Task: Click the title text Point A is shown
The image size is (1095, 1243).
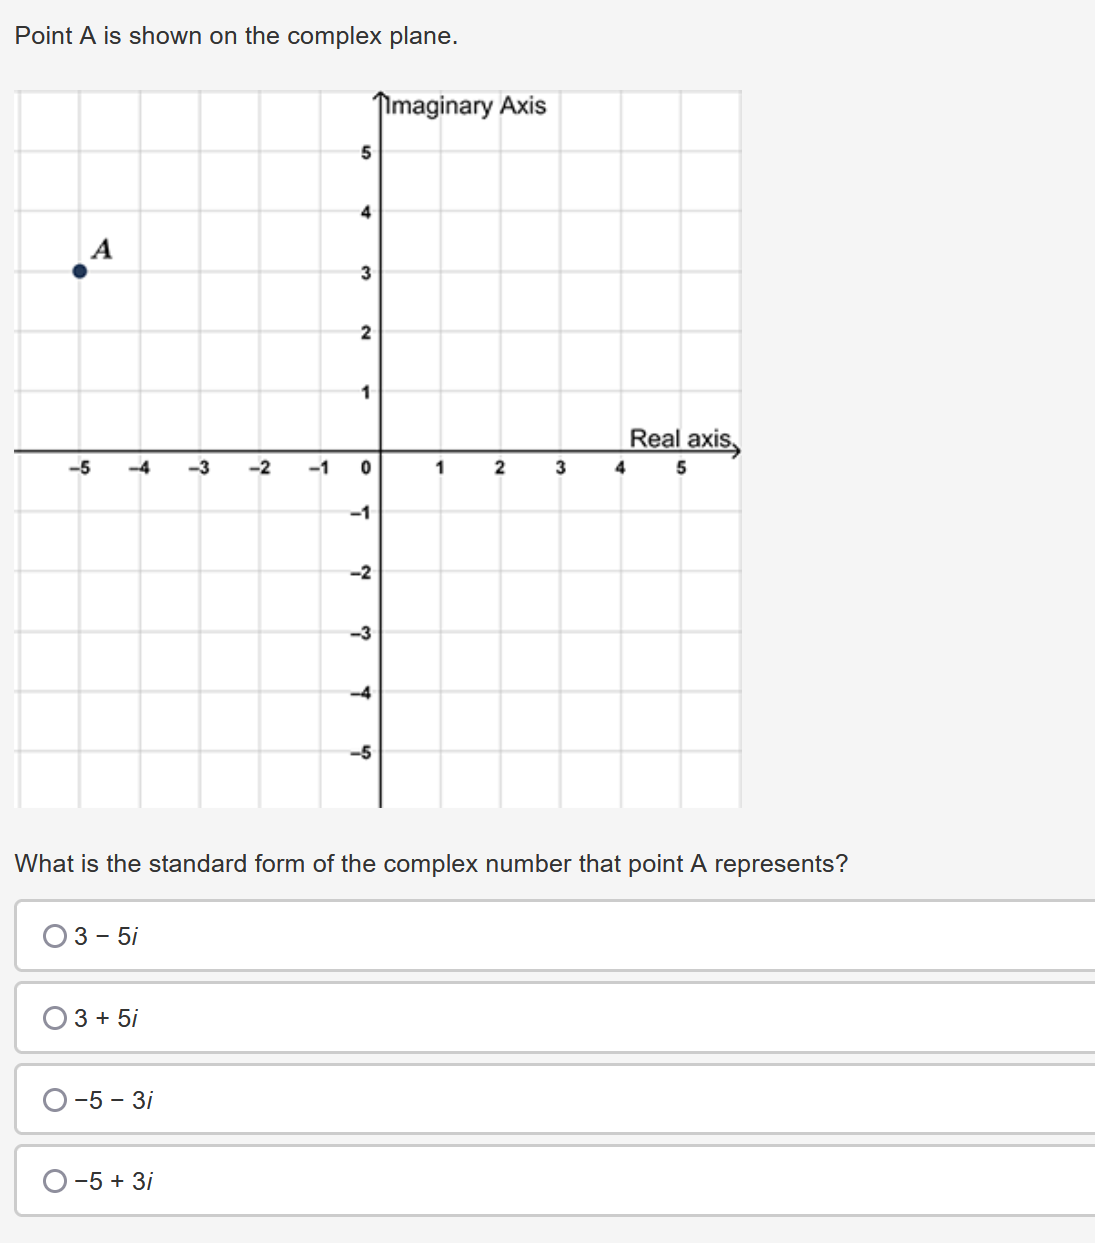Action: click(225, 35)
